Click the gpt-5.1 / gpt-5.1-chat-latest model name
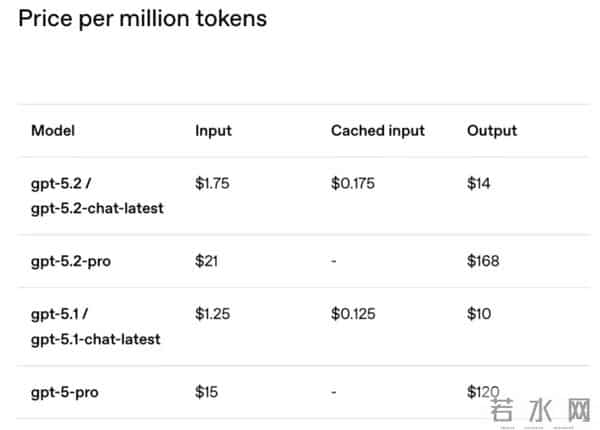The height and width of the screenshot is (430, 600). [x=96, y=327]
